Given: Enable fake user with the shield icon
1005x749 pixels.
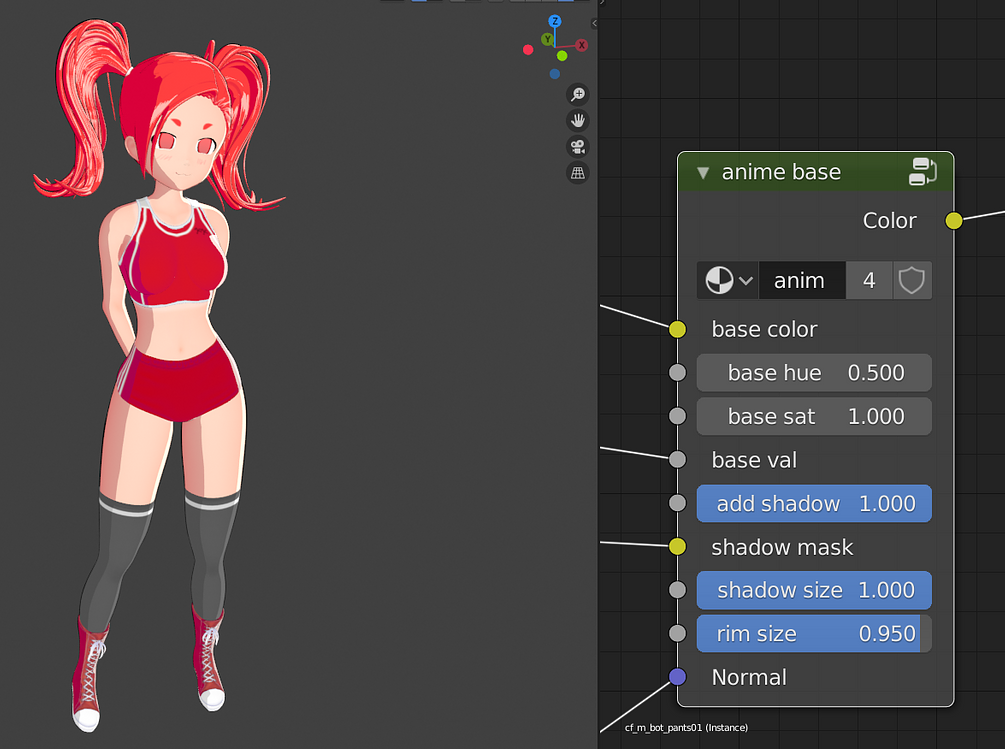Looking at the screenshot, I should point(910,280).
